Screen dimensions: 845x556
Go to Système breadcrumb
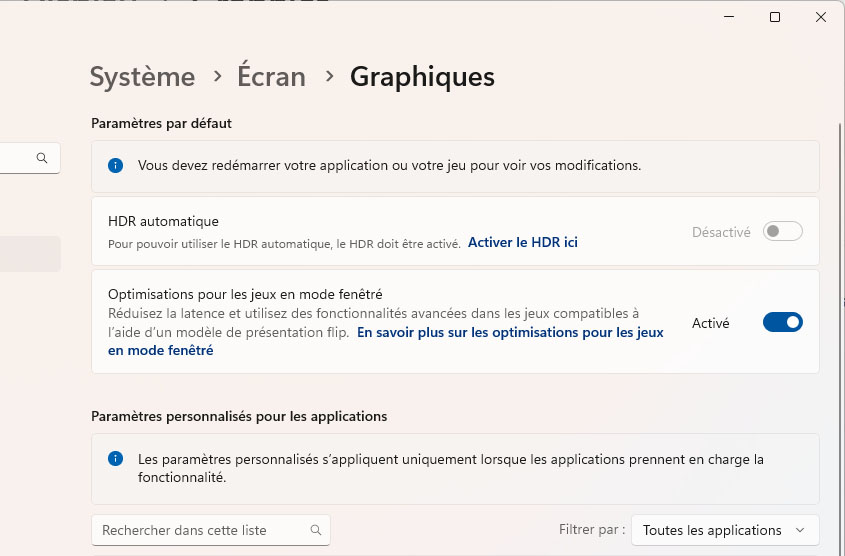(x=142, y=76)
